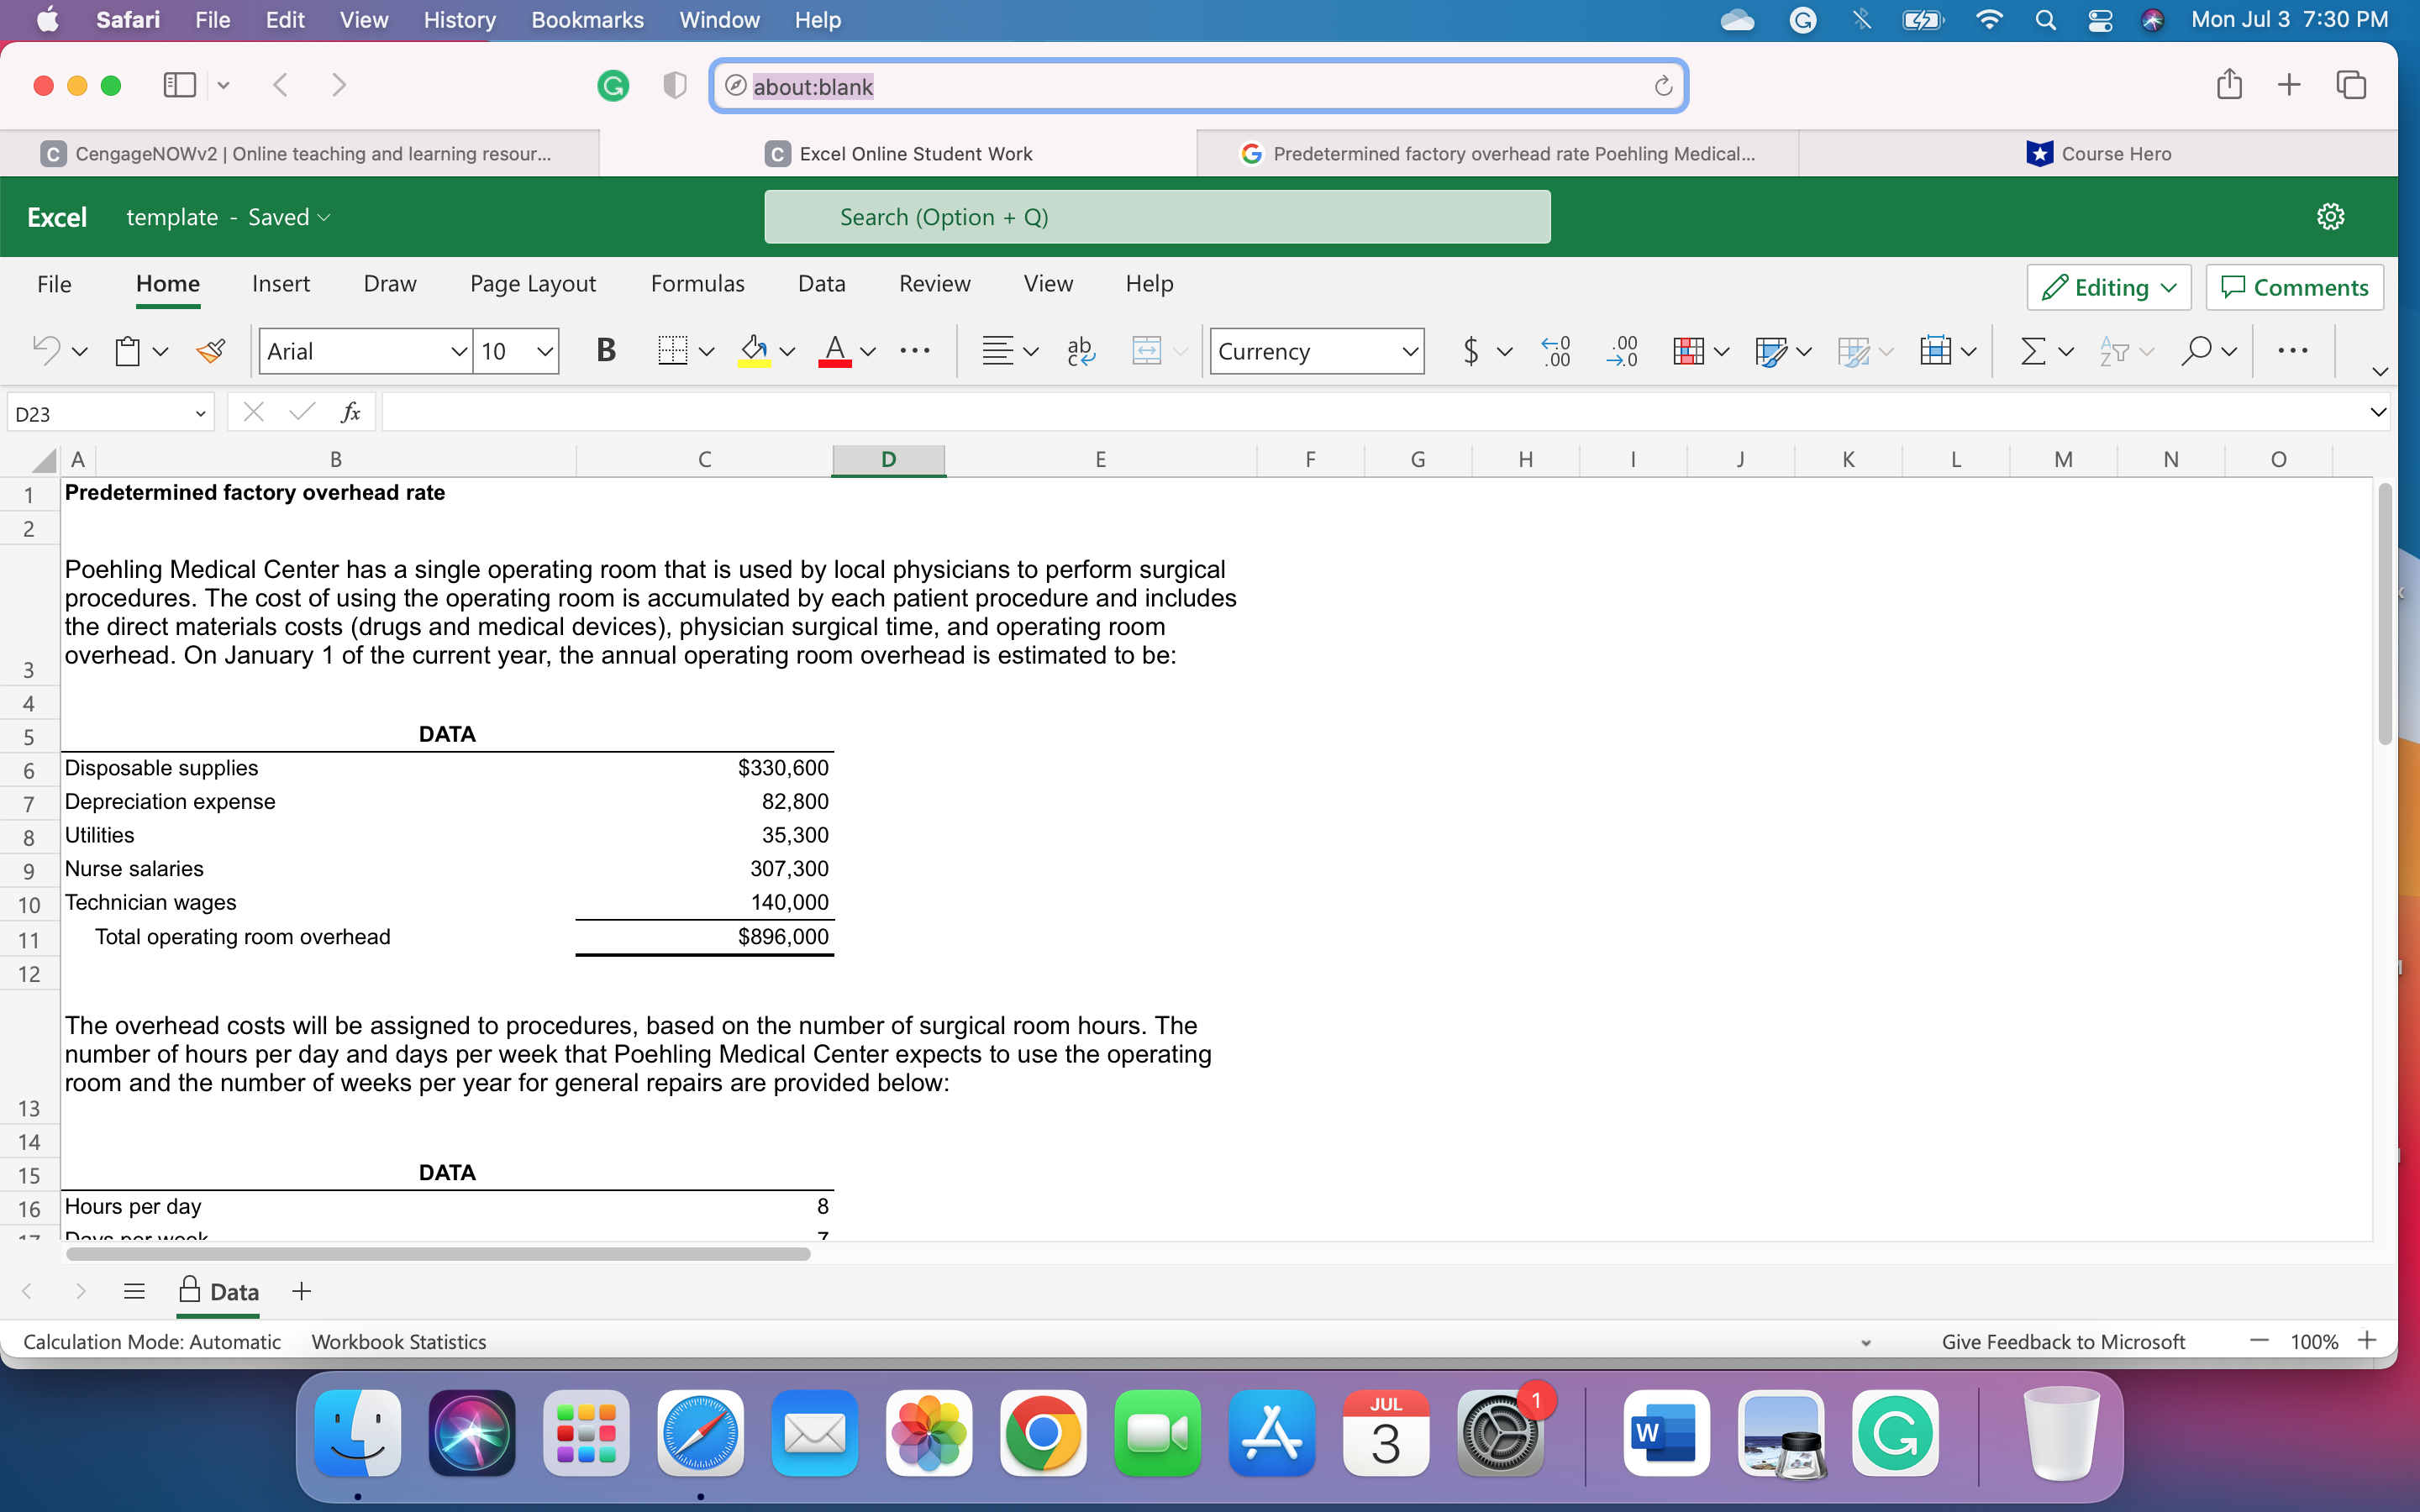
Task: Click Give Feedback to Microsoft
Action: tap(2062, 1341)
